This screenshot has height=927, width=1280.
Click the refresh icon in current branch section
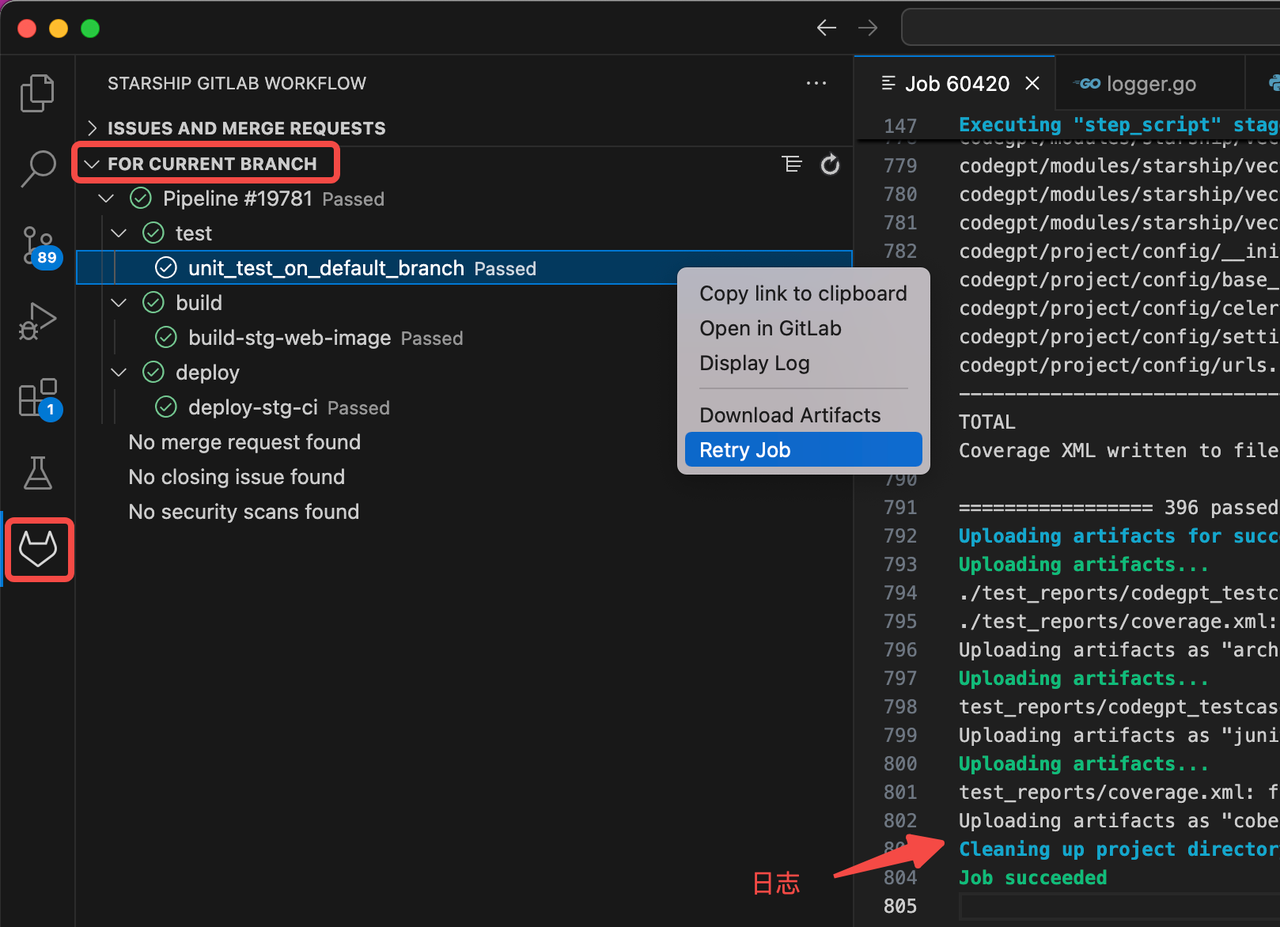830,165
